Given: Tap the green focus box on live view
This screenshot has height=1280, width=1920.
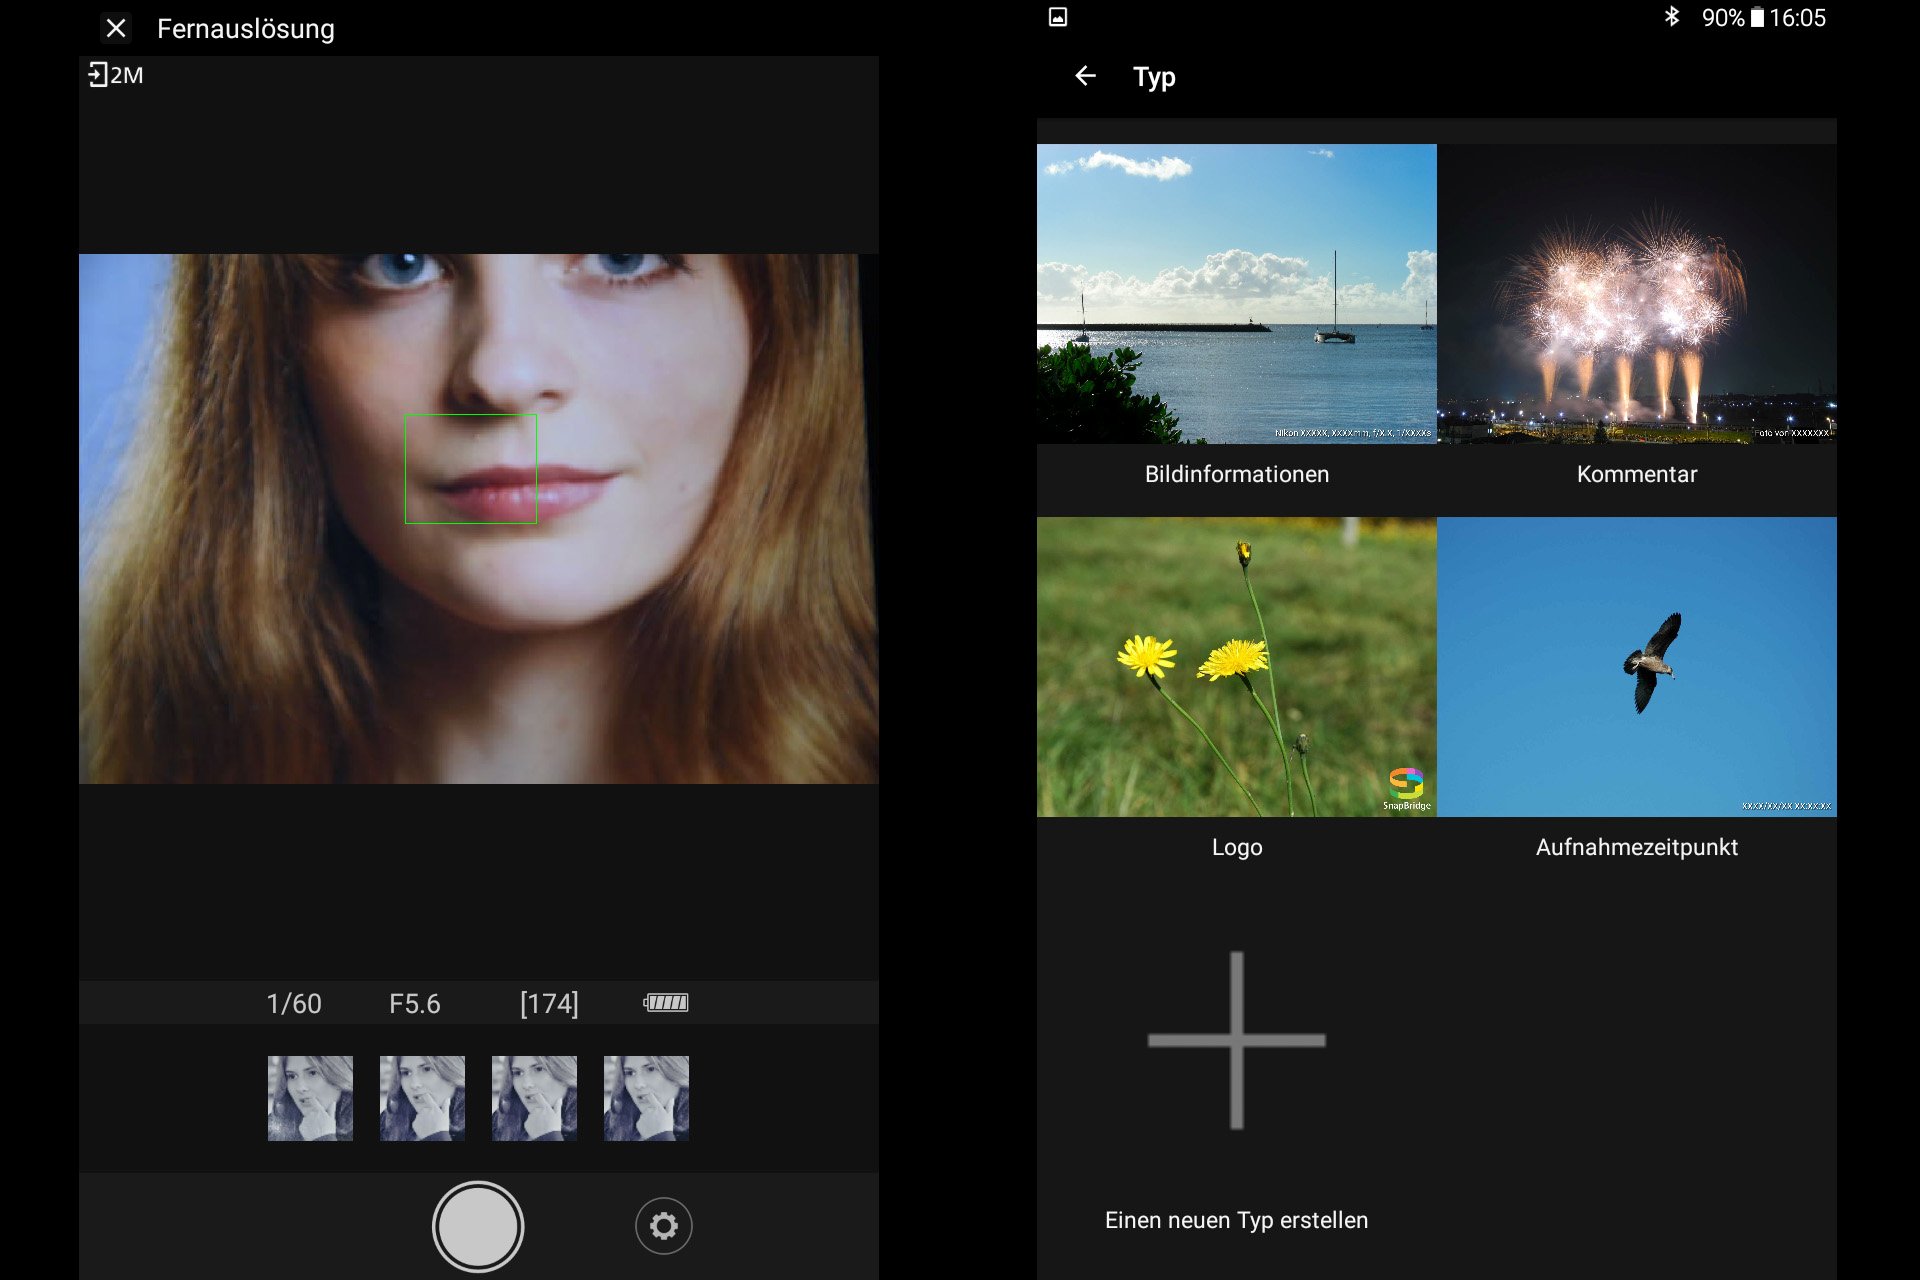Looking at the screenshot, I should (471, 469).
